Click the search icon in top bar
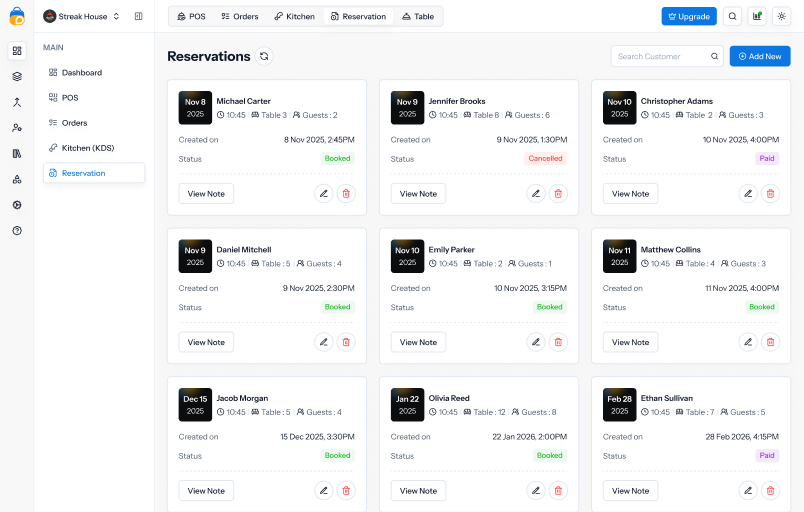 [732, 16]
